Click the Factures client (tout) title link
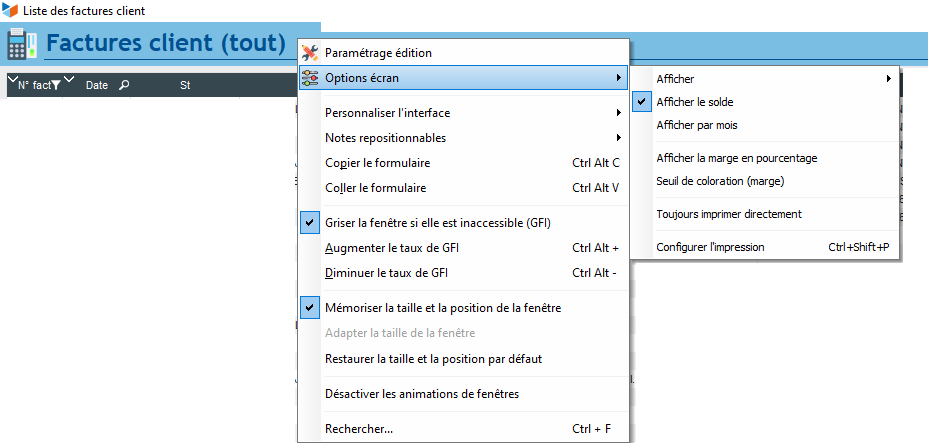Image resolution: width=928 pixels, height=443 pixels. point(166,45)
